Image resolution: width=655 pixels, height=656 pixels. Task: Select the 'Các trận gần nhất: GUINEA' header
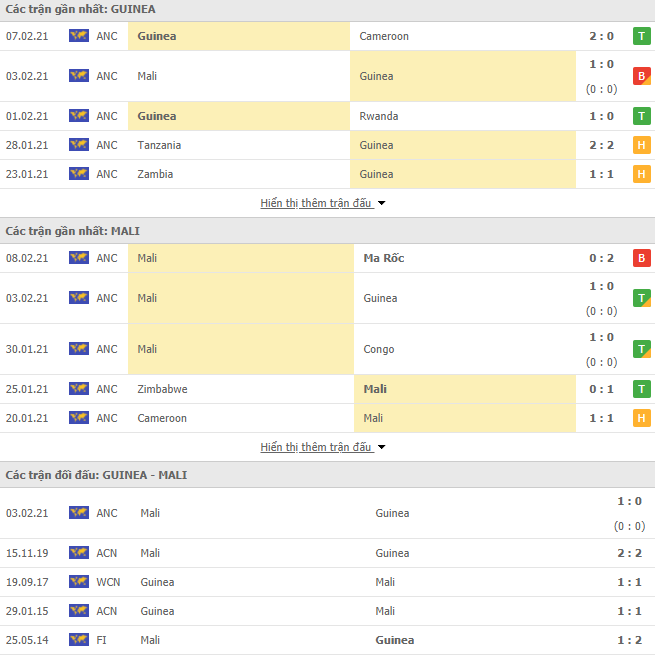[x=81, y=9]
